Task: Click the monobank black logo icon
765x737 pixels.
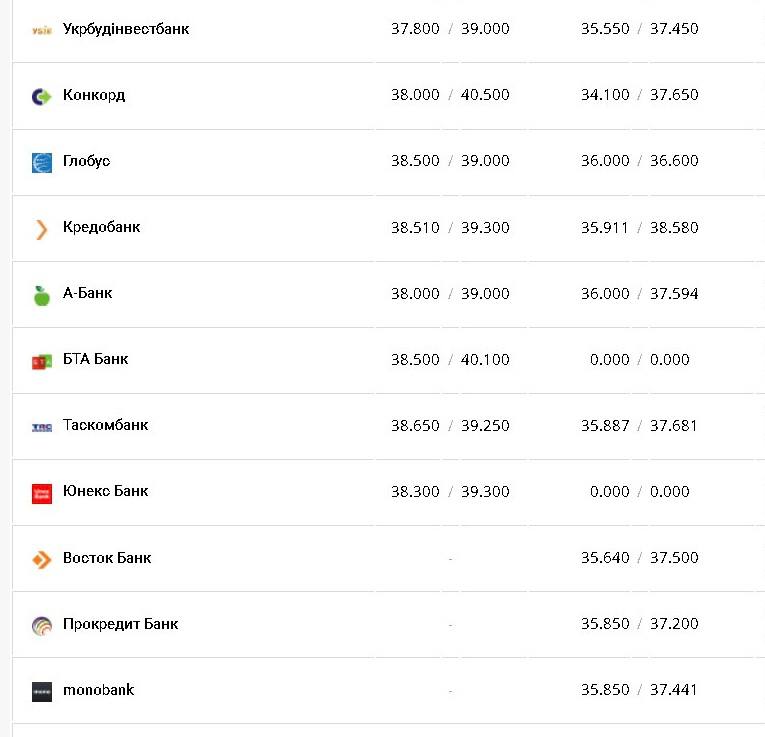Action: [x=41, y=691]
